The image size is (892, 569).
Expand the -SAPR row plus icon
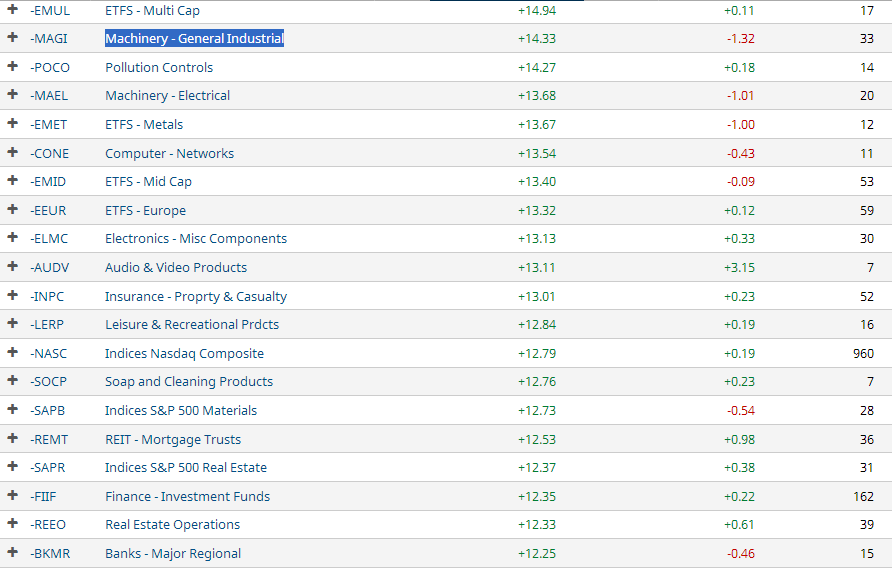click(x=12, y=466)
